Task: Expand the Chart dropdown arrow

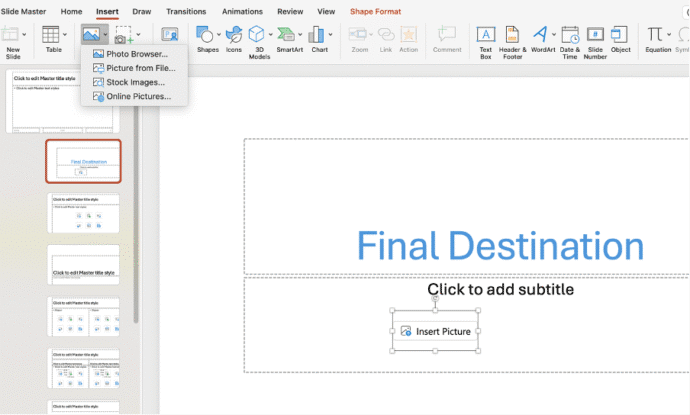Action: tap(332, 35)
